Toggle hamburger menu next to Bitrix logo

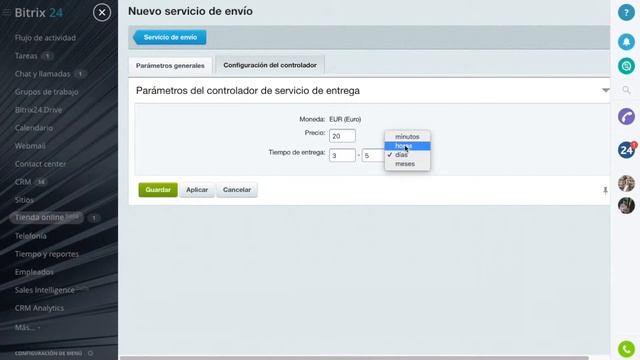click(6, 13)
